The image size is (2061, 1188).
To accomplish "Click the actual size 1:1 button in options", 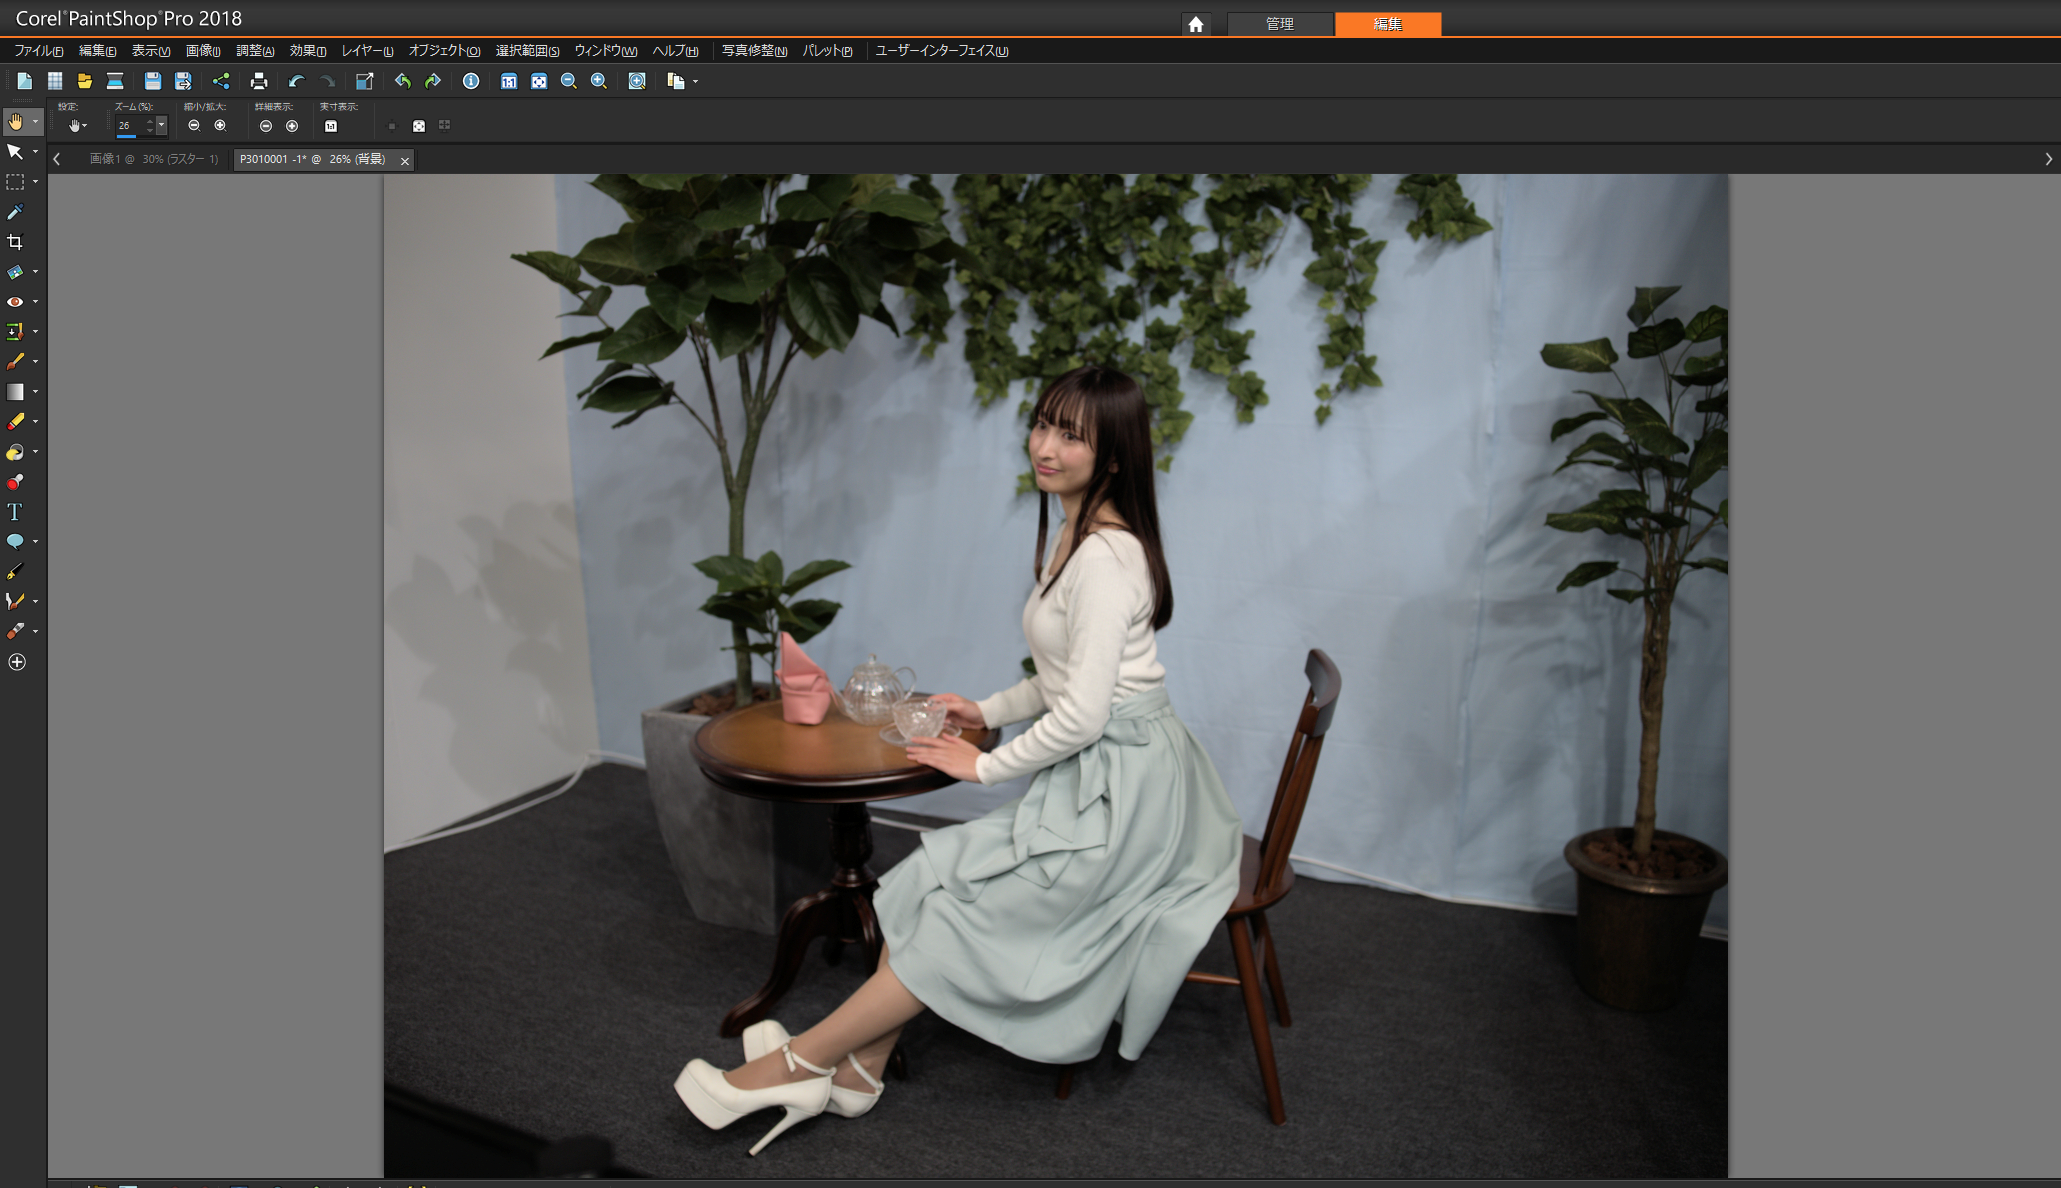I will pyautogui.click(x=331, y=126).
